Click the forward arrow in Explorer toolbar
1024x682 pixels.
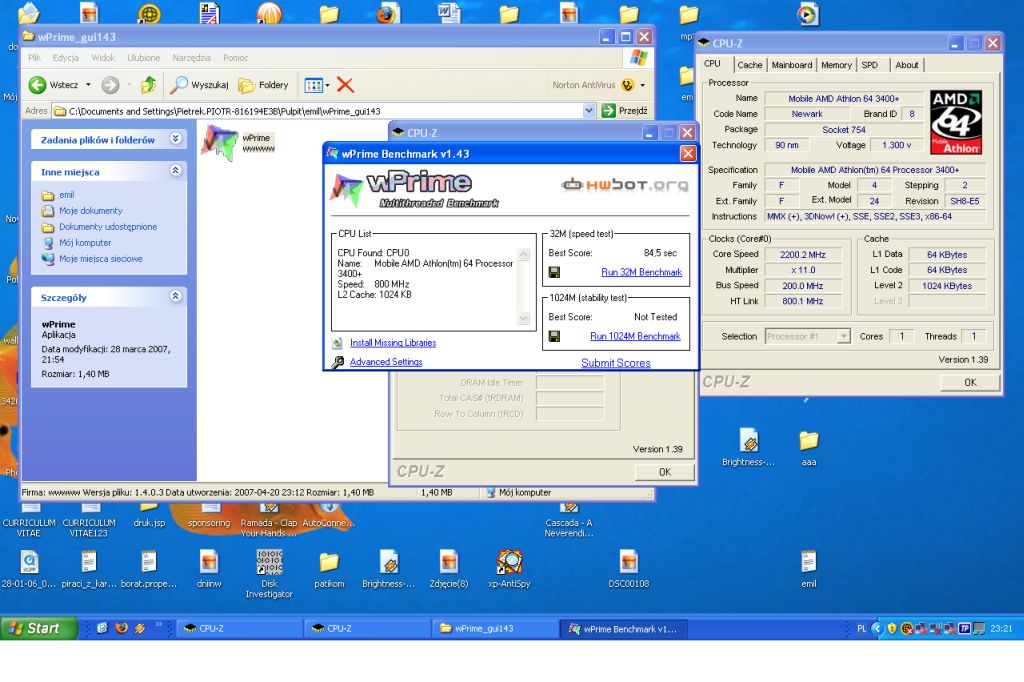(110, 85)
